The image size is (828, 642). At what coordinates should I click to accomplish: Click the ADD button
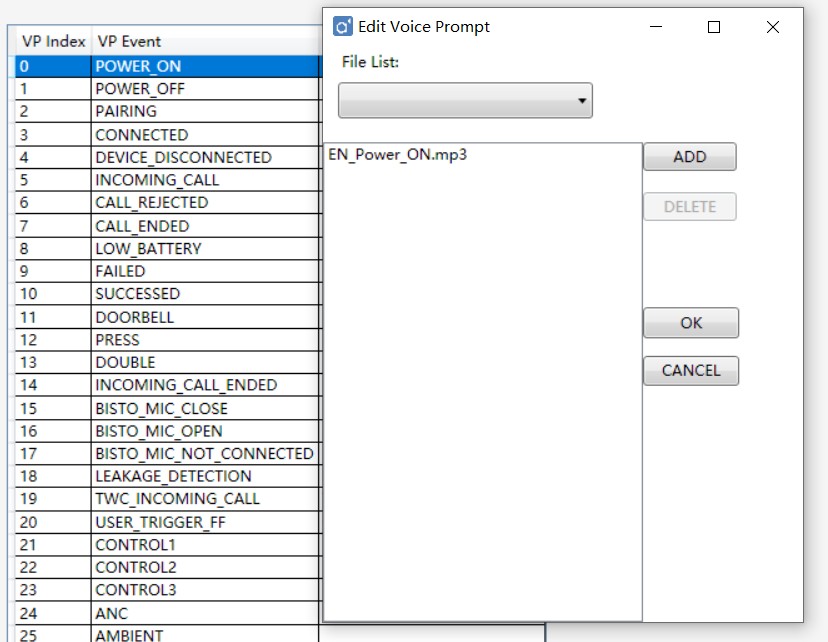pyautogui.click(x=689, y=157)
